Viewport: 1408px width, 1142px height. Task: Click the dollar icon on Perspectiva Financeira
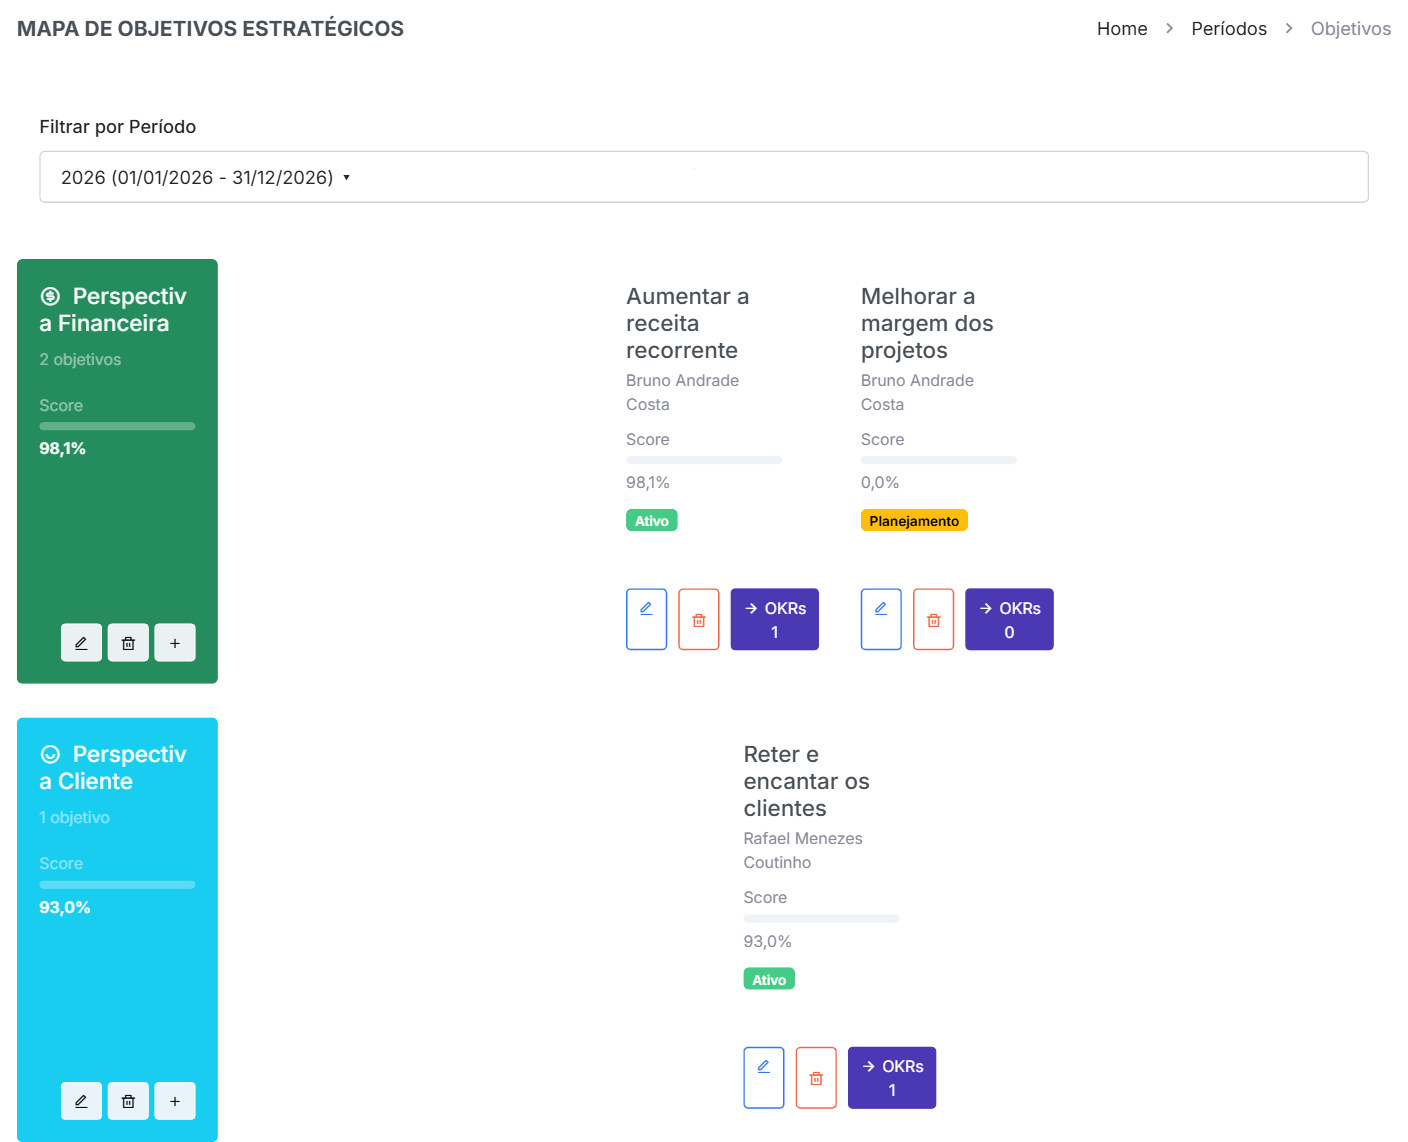click(x=50, y=296)
